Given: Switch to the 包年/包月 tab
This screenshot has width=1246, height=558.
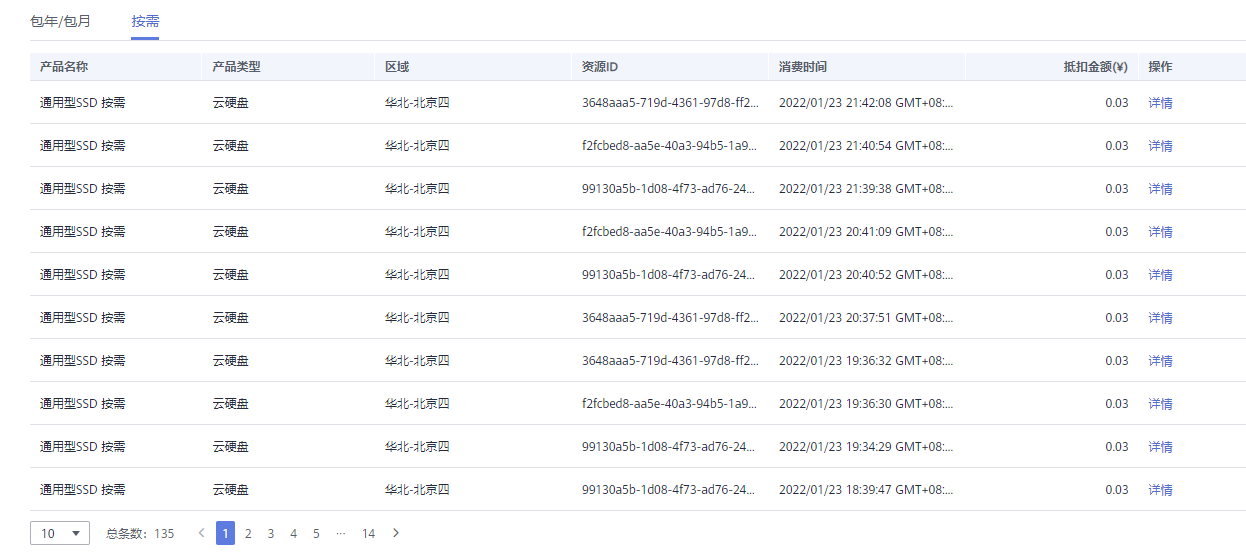Looking at the screenshot, I should 60,20.
